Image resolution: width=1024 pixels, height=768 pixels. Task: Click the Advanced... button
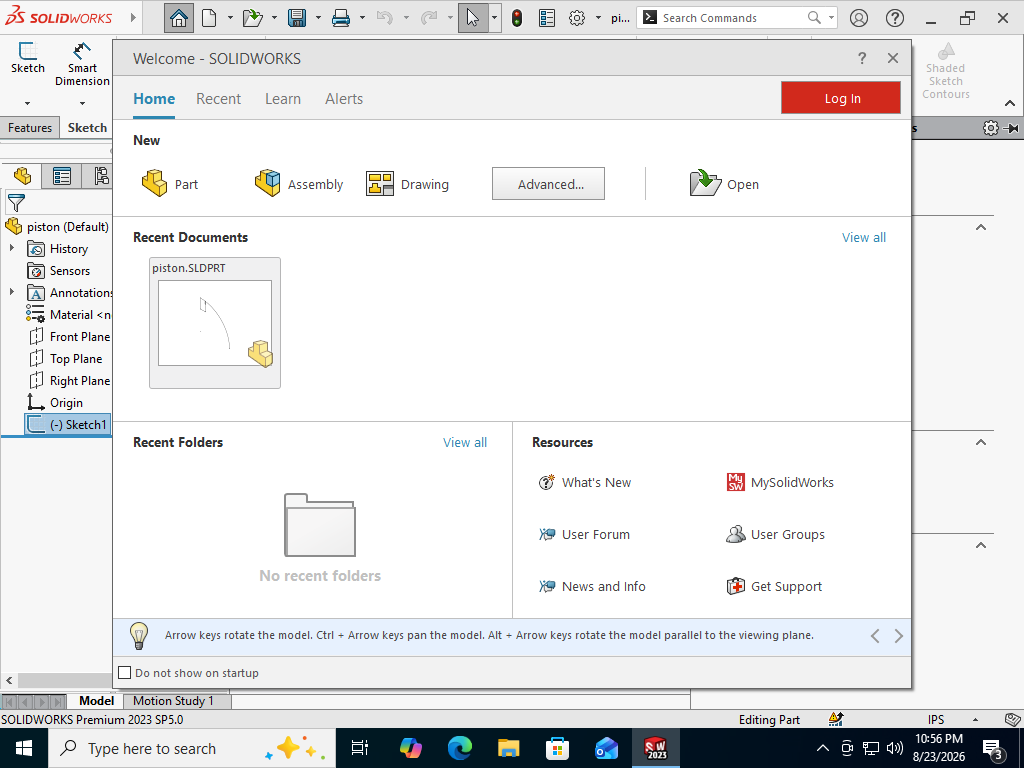click(x=549, y=184)
